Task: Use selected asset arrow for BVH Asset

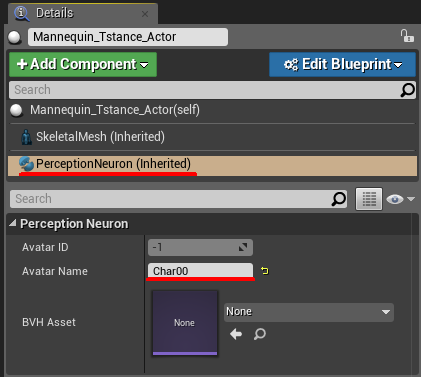Action: click(236, 334)
